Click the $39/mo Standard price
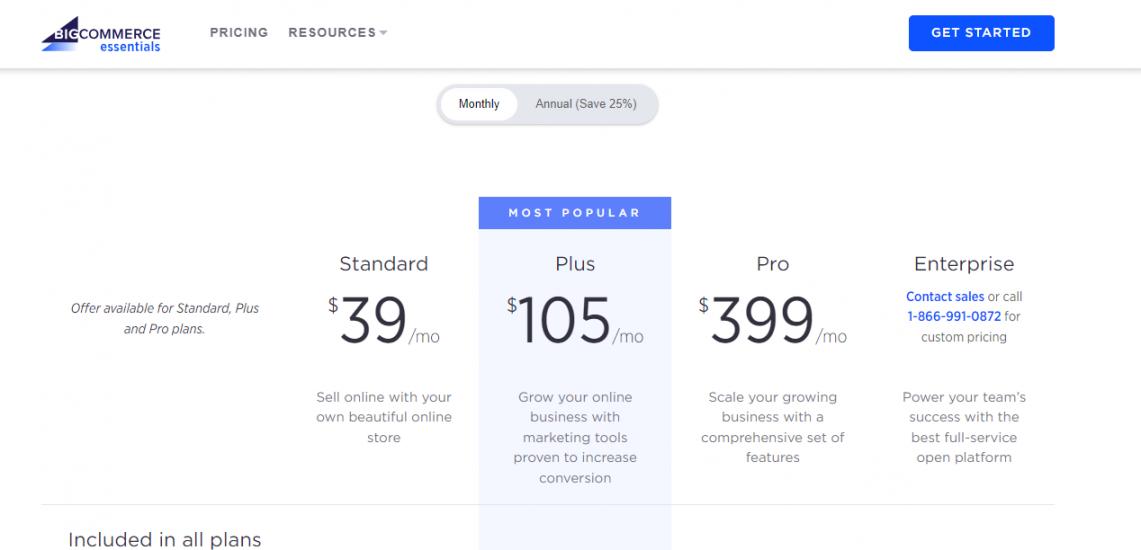Screen dimensions: 1141x550 click(383, 321)
